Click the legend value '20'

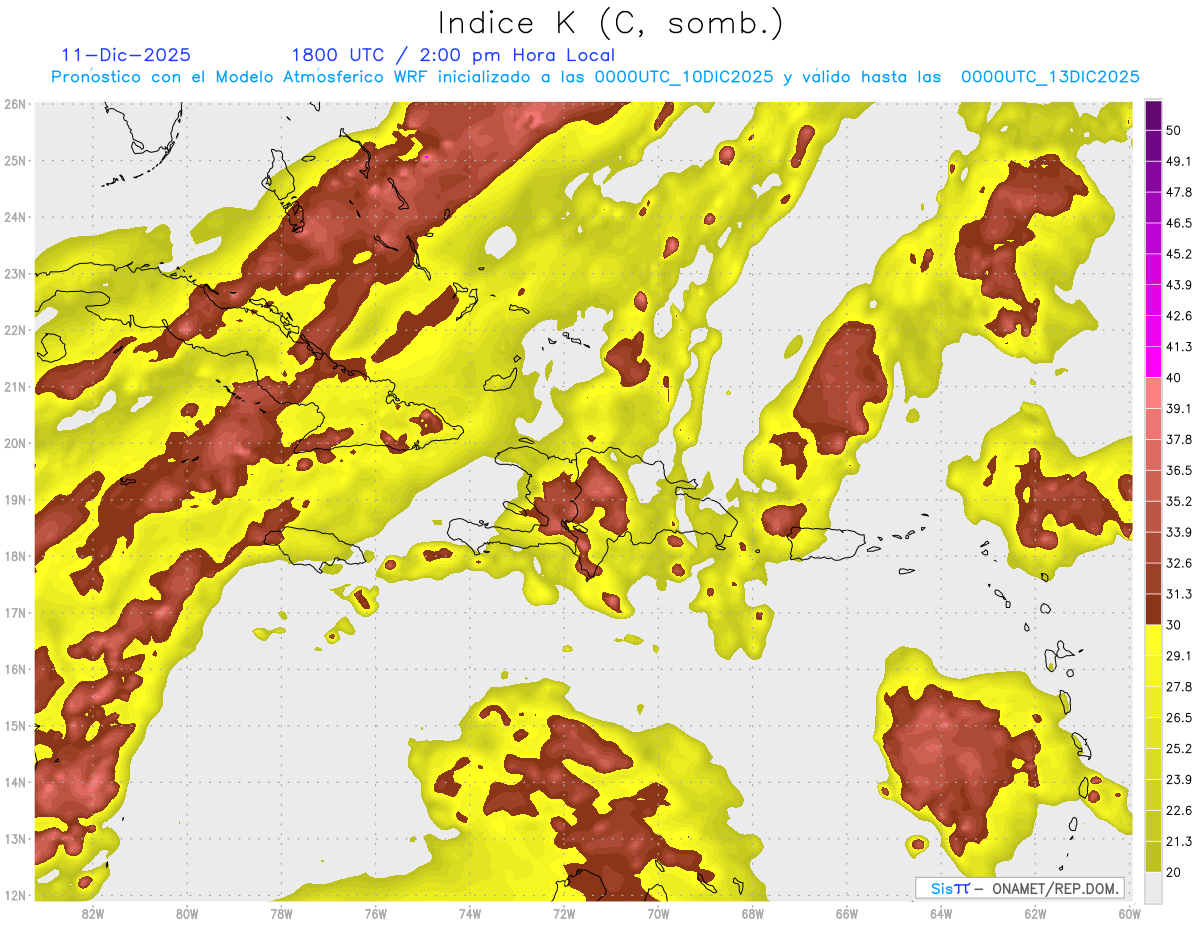(x=1175, y=872)
